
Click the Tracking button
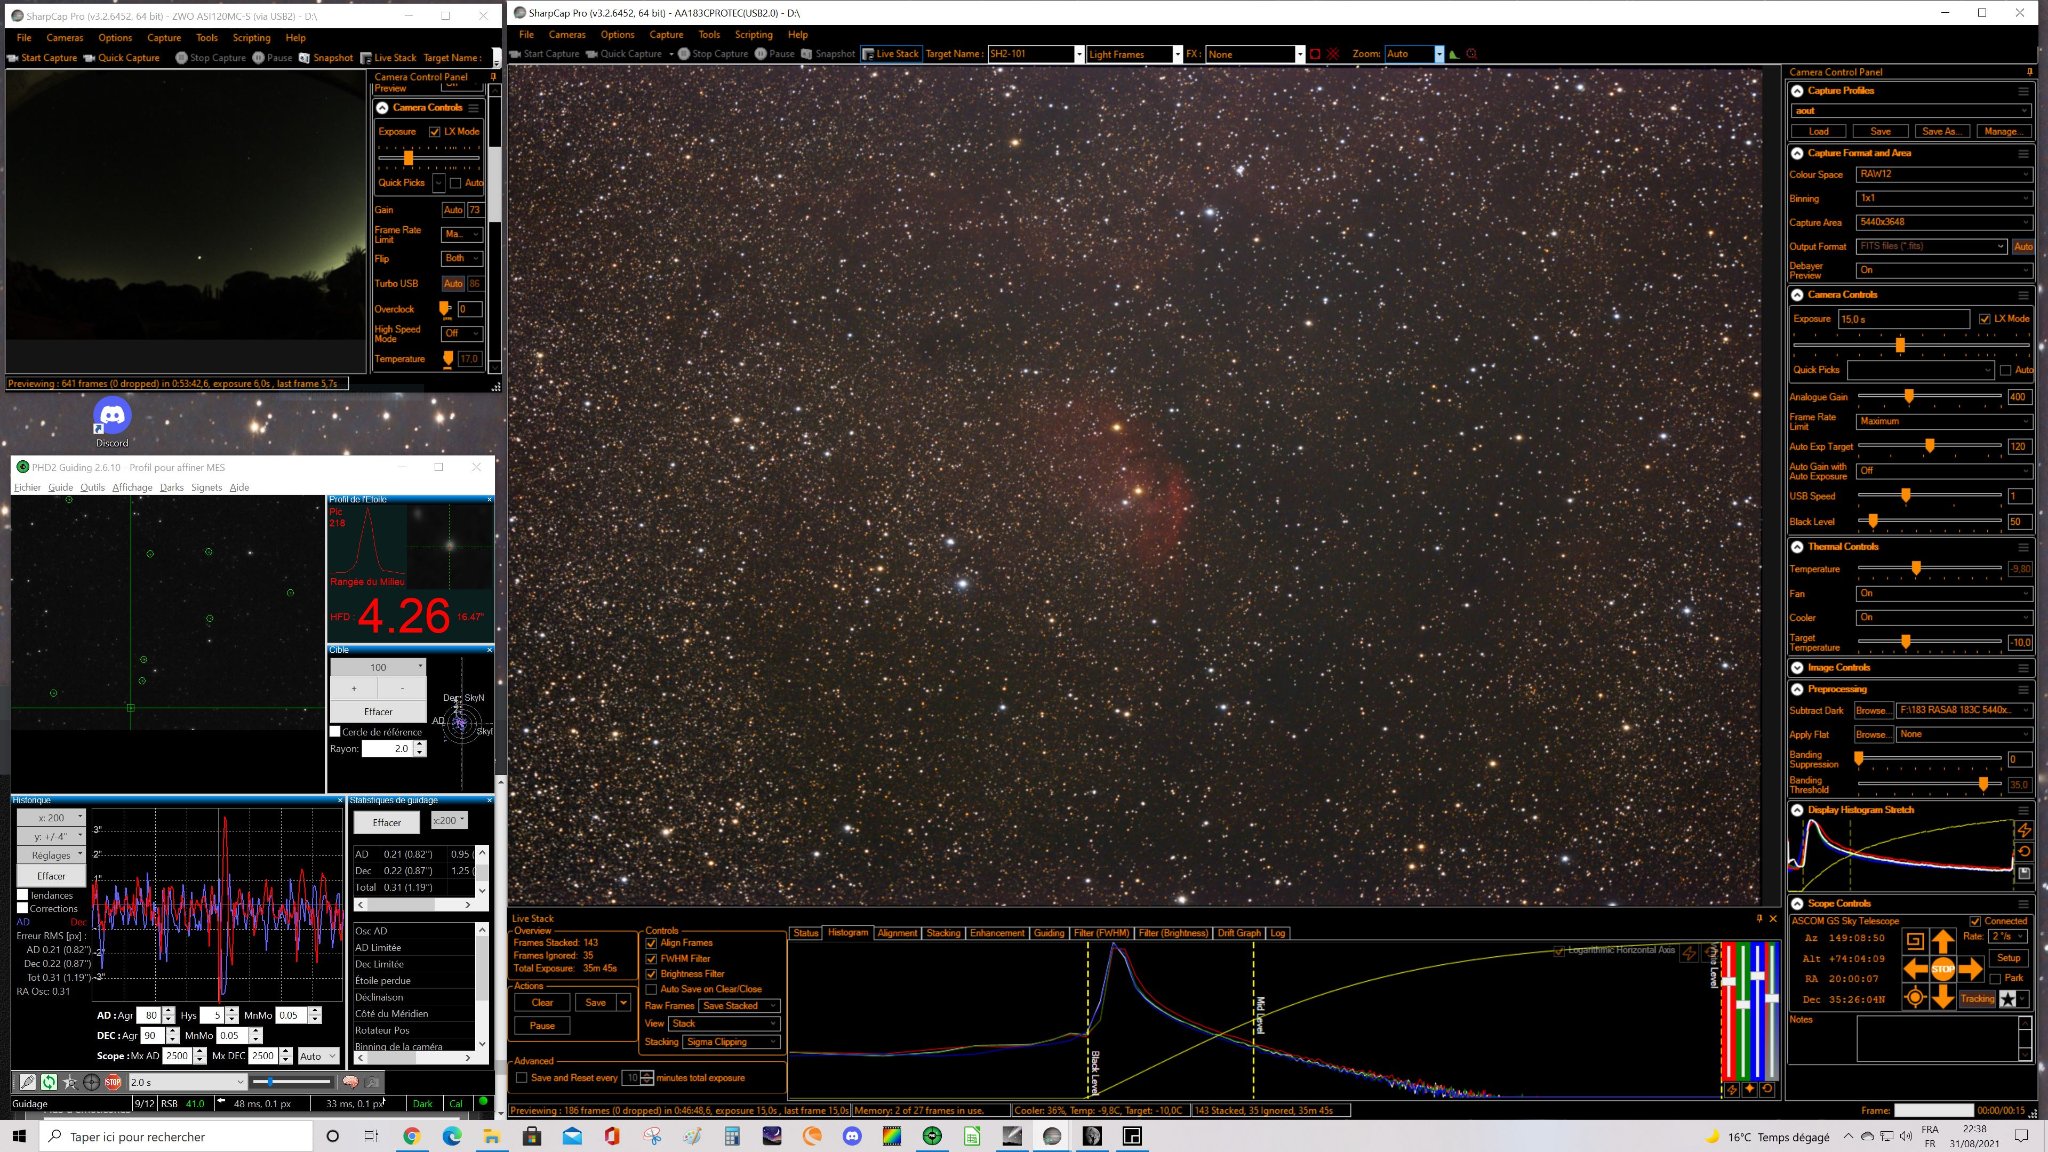1977,999
